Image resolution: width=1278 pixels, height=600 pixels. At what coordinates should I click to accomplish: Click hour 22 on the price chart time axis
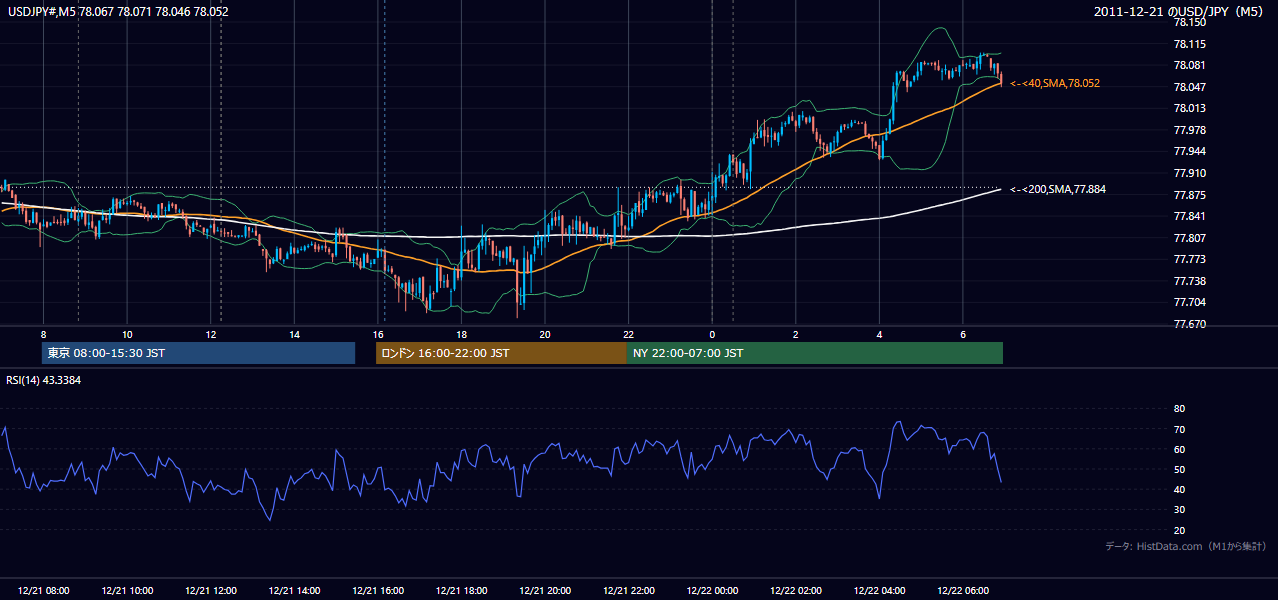628,334
